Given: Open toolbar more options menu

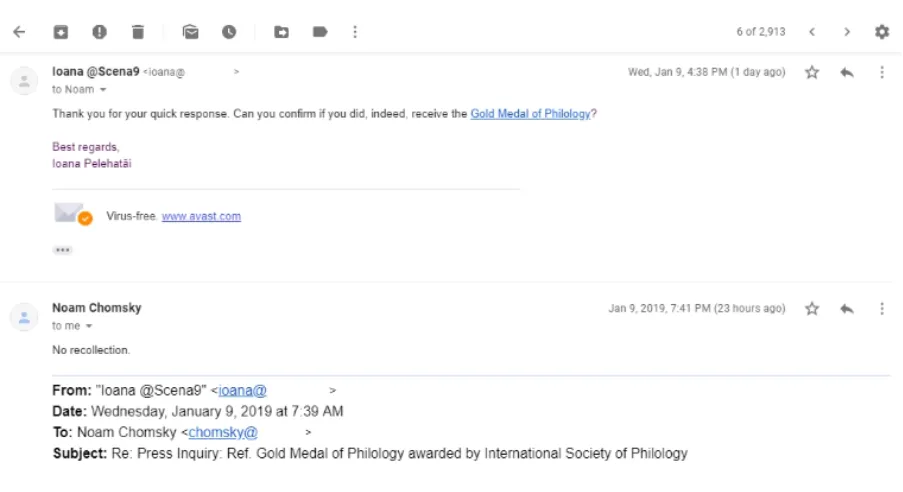Looking at the screenshot, I should click(355, 32).
